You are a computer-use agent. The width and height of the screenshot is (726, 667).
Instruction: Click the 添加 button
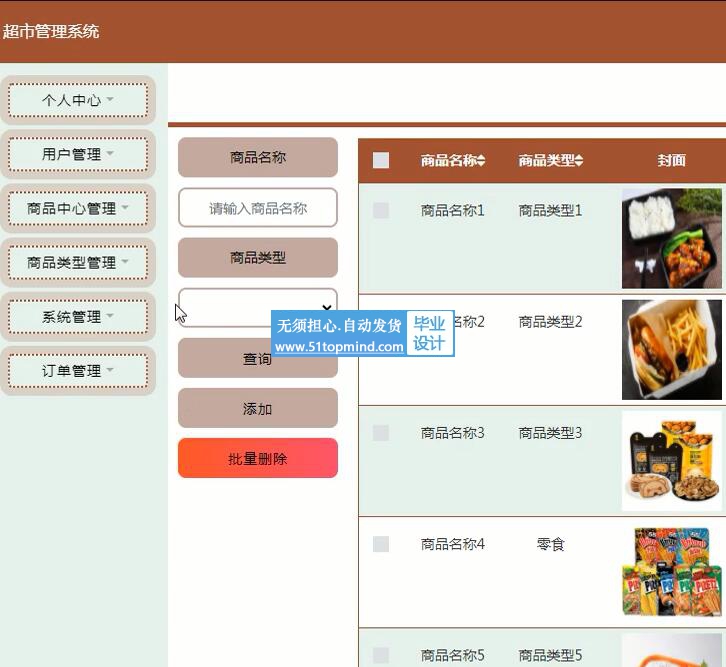tap(258, 408)
